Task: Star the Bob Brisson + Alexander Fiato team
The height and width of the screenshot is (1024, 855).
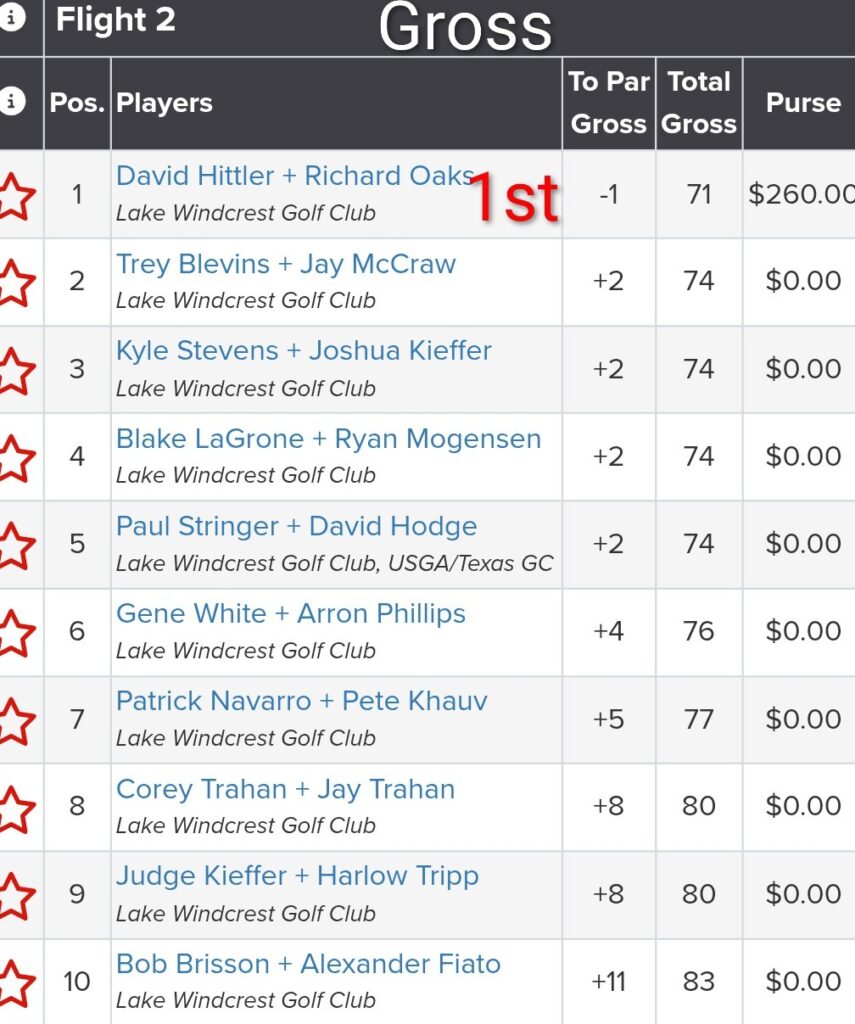Action: [15, 981]
